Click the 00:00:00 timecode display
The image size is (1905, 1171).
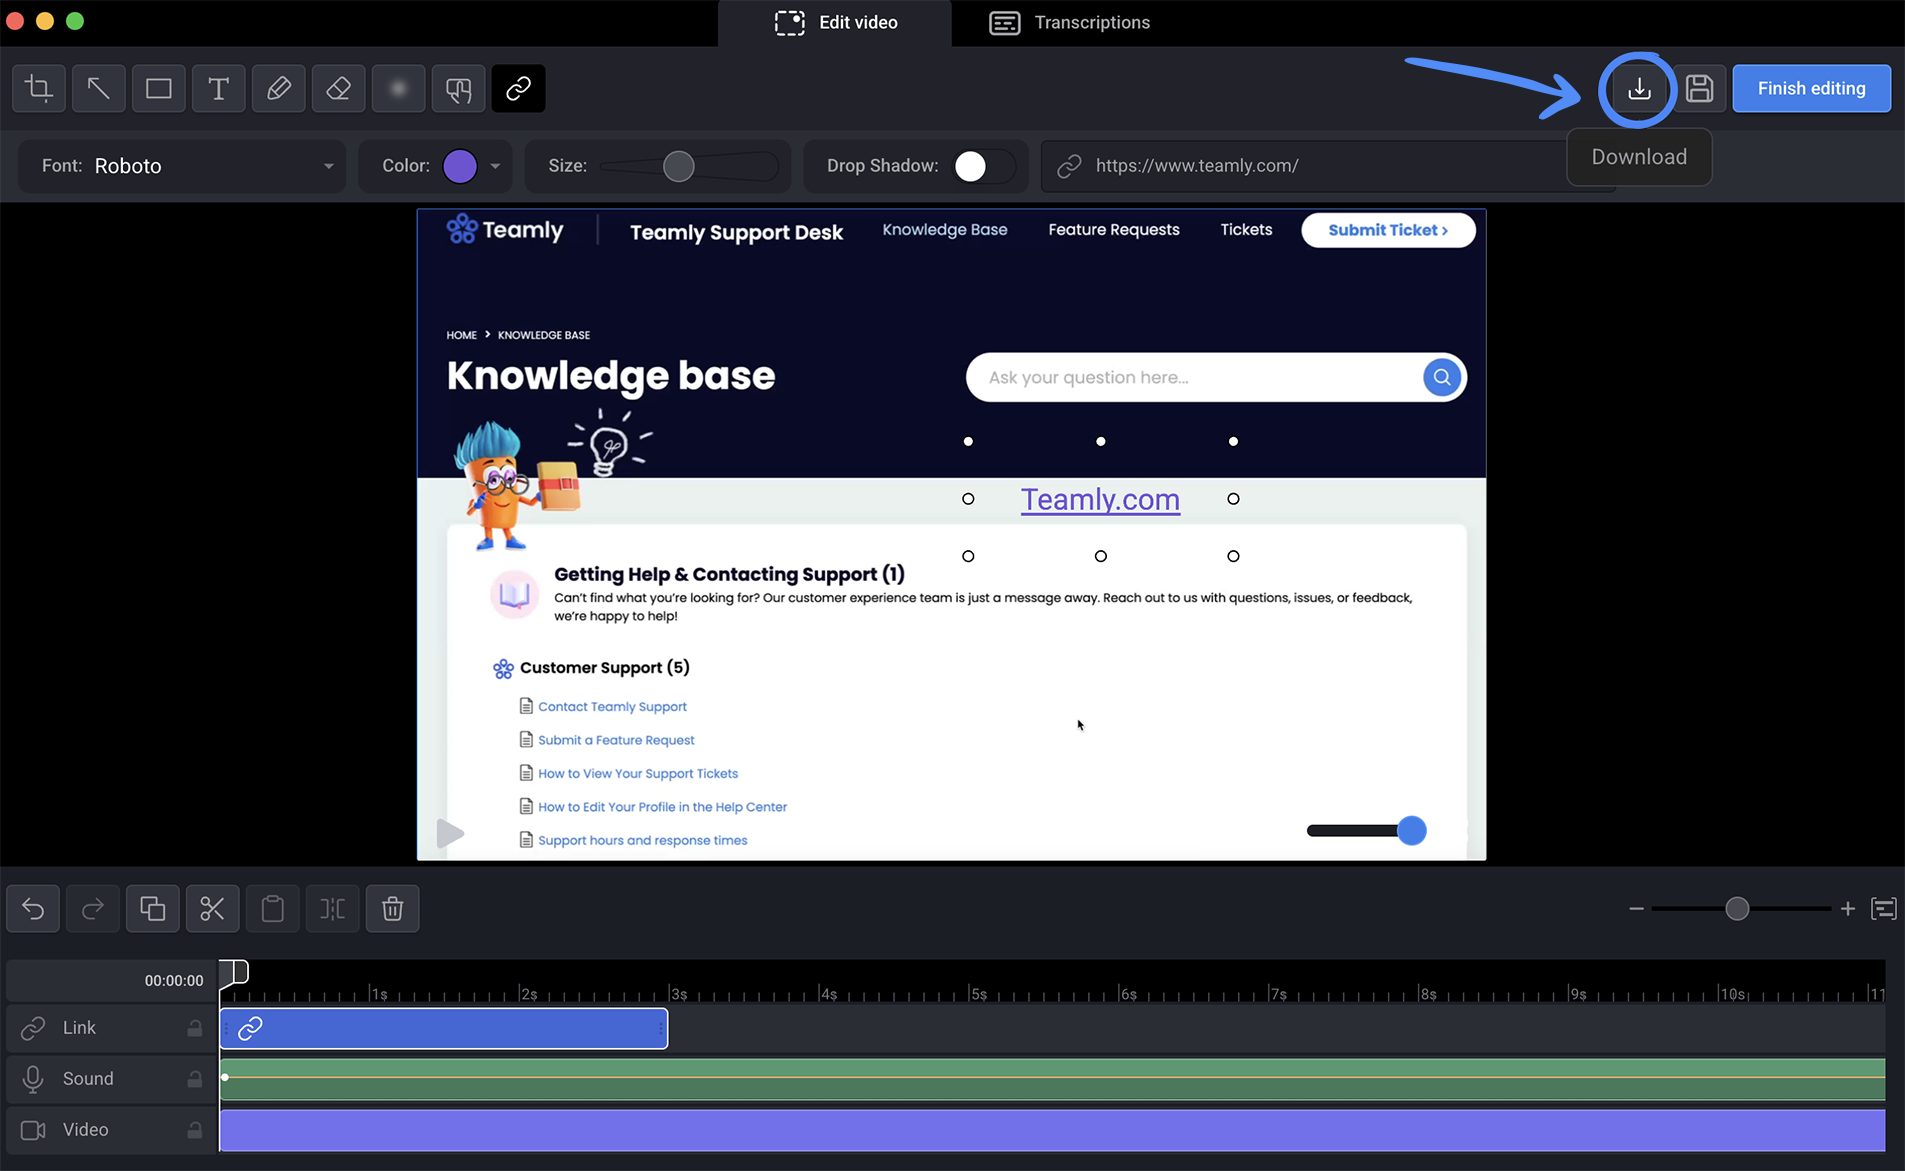tap(174, 981)
